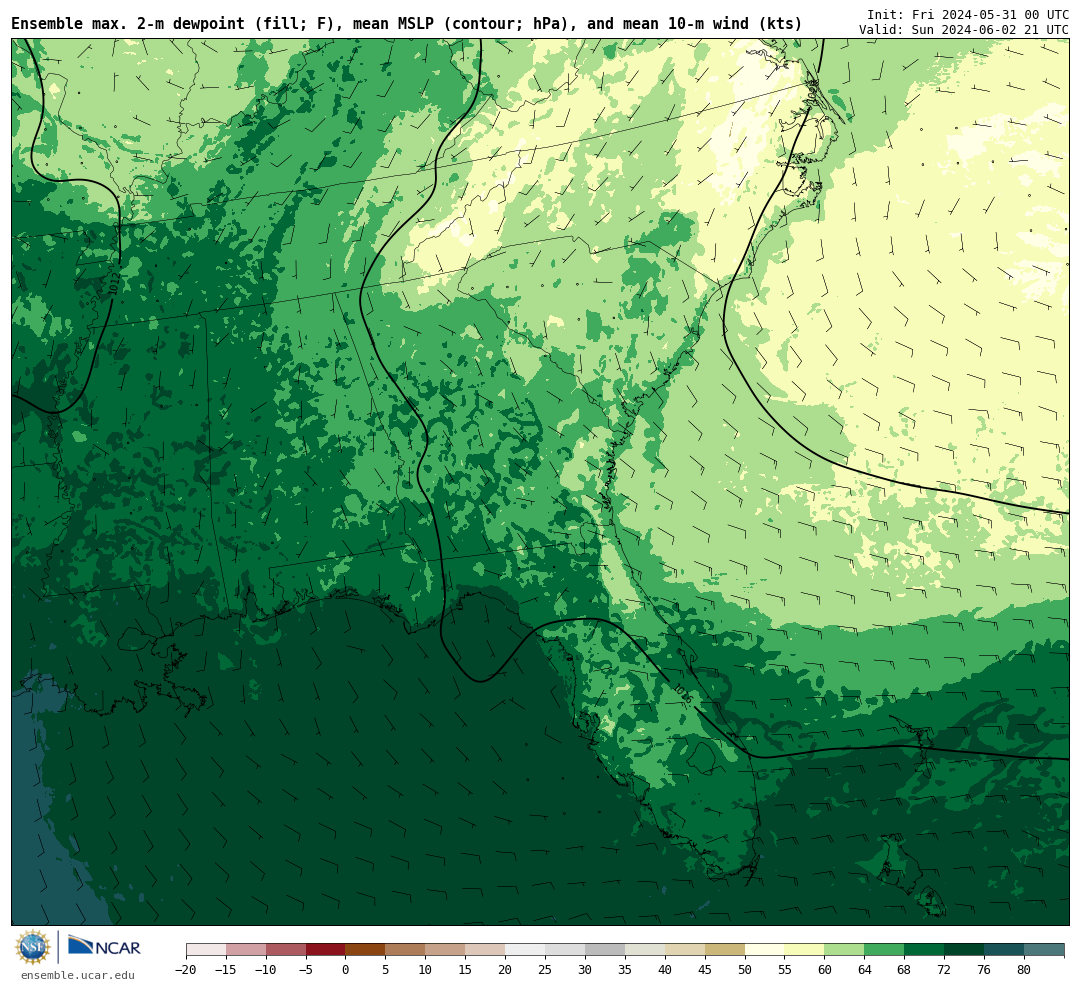Pick the dark red swatch between -5 and 0
Image resolution: width=1080 pixels, height=988 pixels.
point(326,950)
